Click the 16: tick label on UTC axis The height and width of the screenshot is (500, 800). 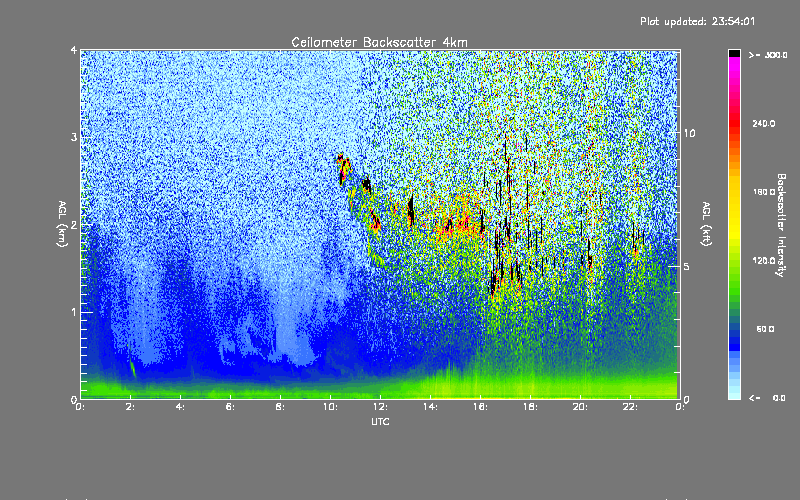pos(481,407)
